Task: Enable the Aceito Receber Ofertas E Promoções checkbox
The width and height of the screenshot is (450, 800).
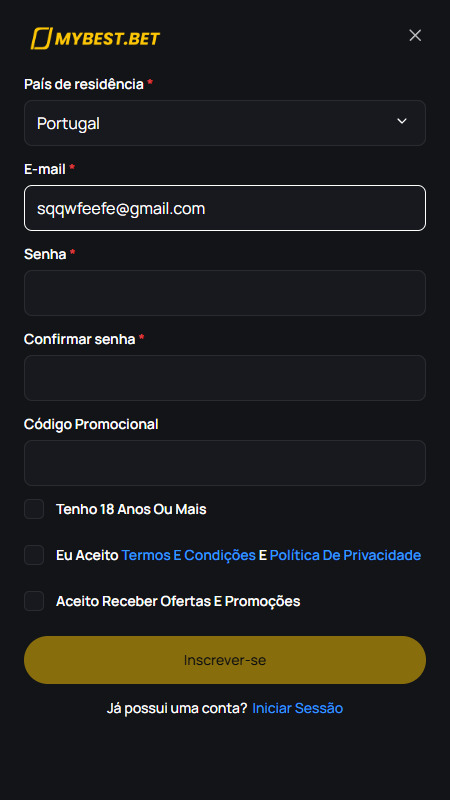Action: point(34,601)
